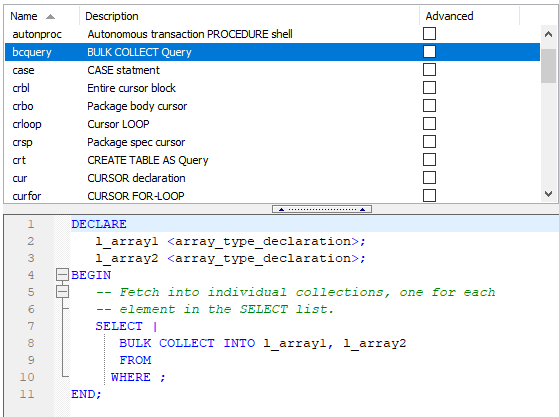Click the 'BULK COLLECT Query' description
The width and height of the screenshot is (559, 417).
tap(139, 52)
